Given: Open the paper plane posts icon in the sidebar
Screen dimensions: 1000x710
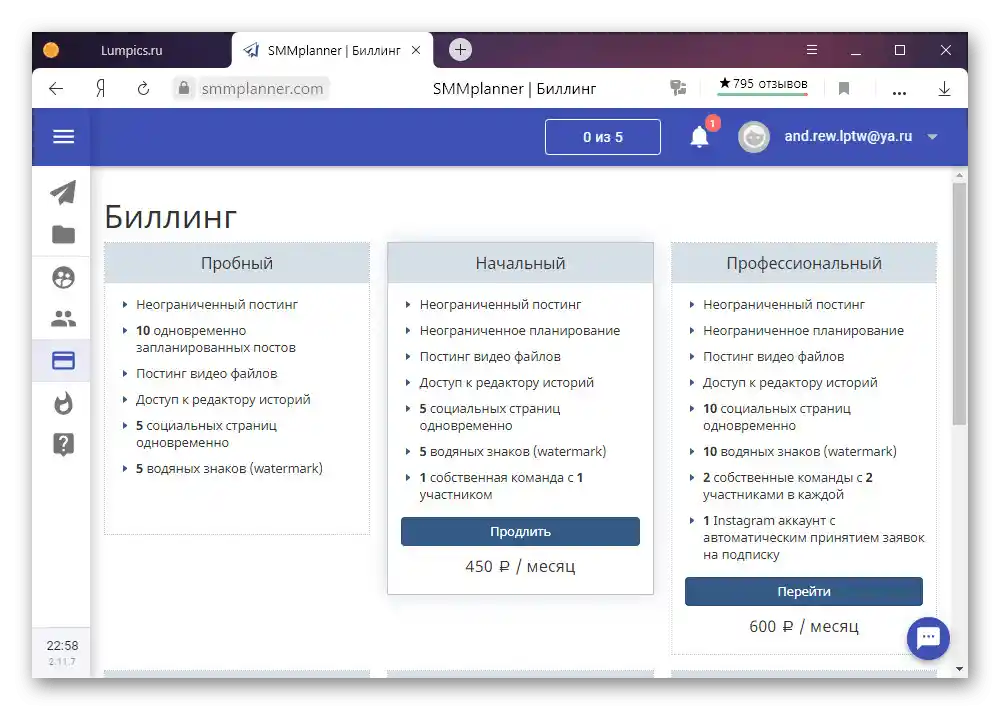Looking at the screenshot, I should (63, 192).
